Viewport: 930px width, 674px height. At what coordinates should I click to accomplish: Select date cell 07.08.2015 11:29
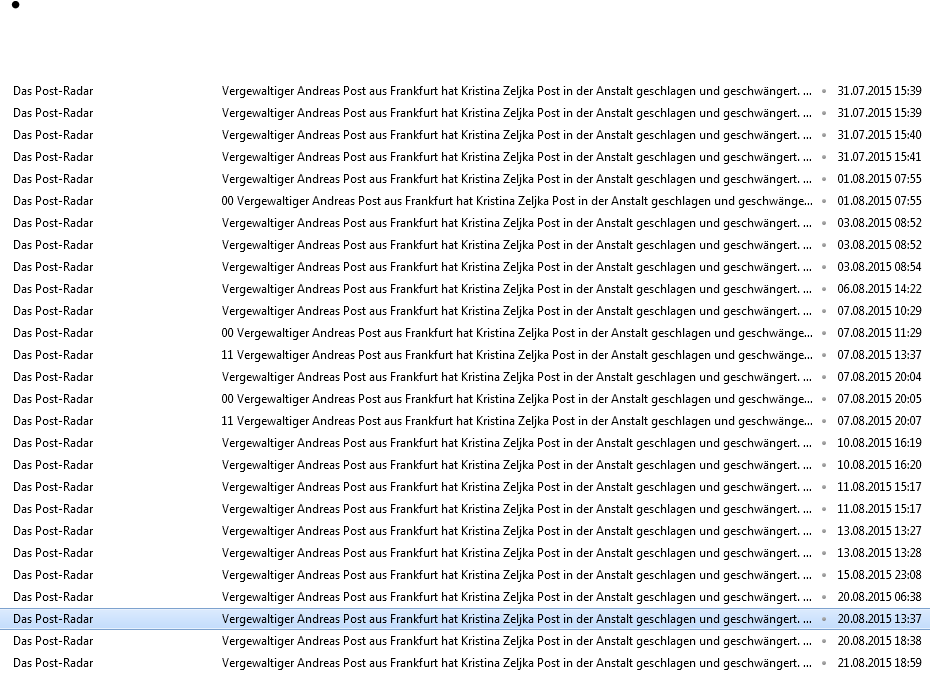tap(879, 333)
